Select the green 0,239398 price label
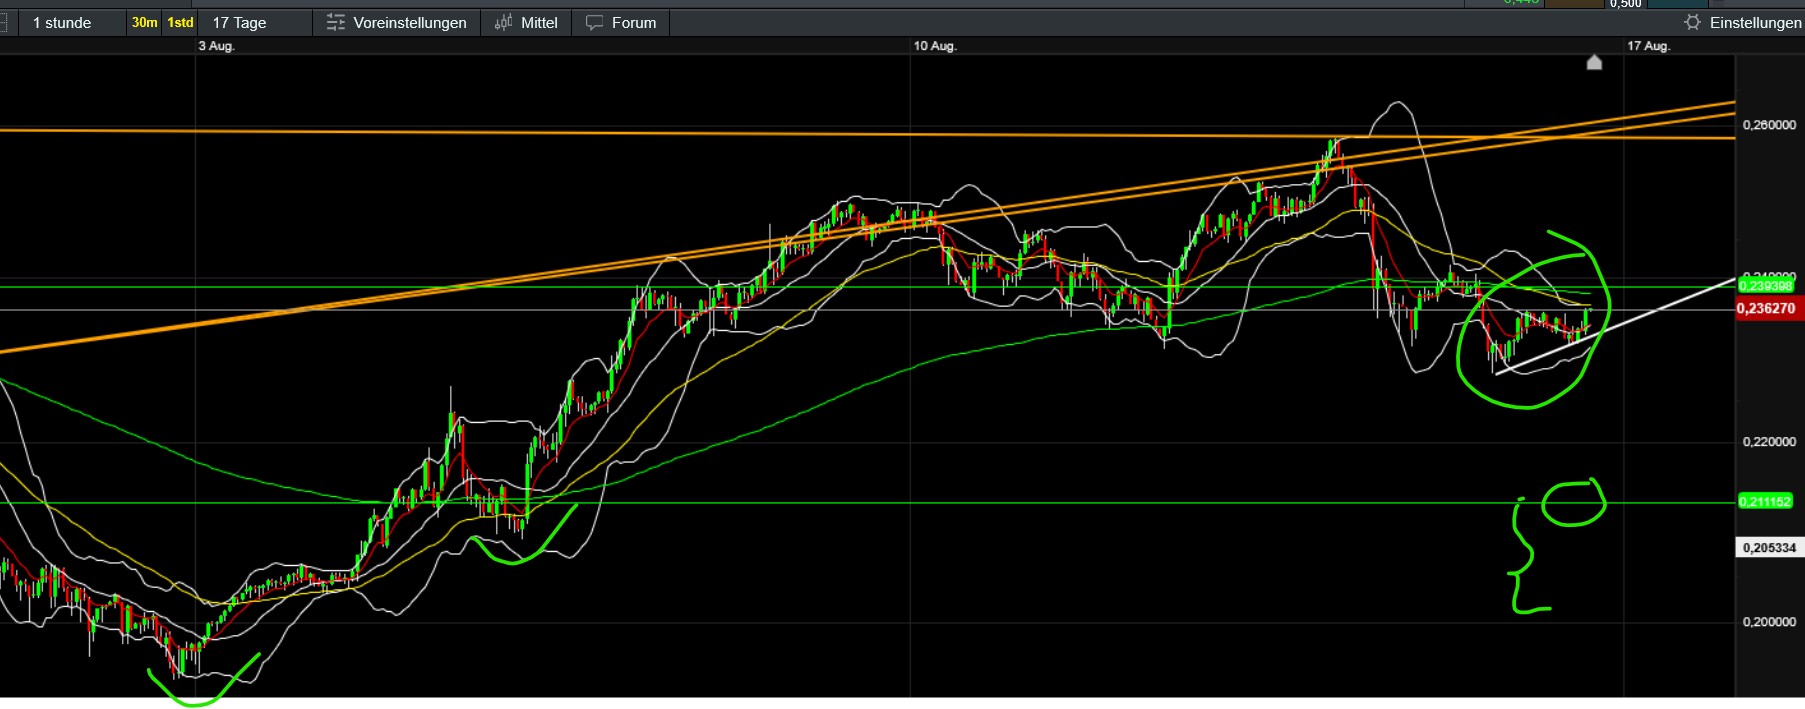1805x709 pixels. pyautogui.click(x=1765, y=286)
